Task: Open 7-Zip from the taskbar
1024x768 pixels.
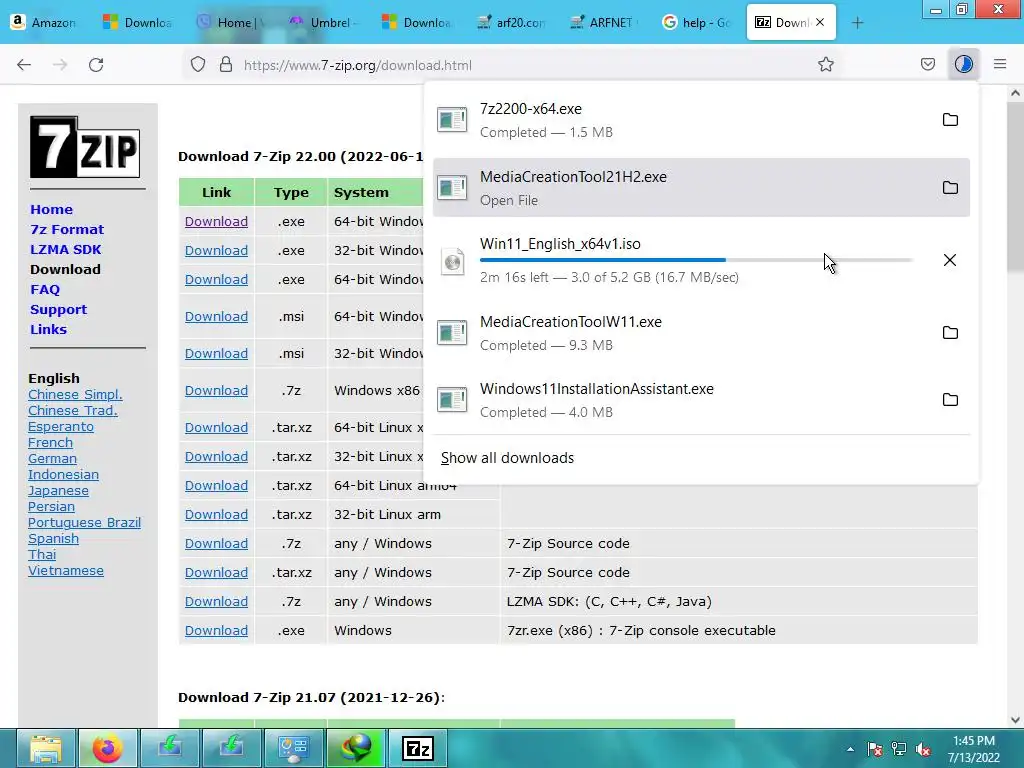Action: (x=418, y=748)
